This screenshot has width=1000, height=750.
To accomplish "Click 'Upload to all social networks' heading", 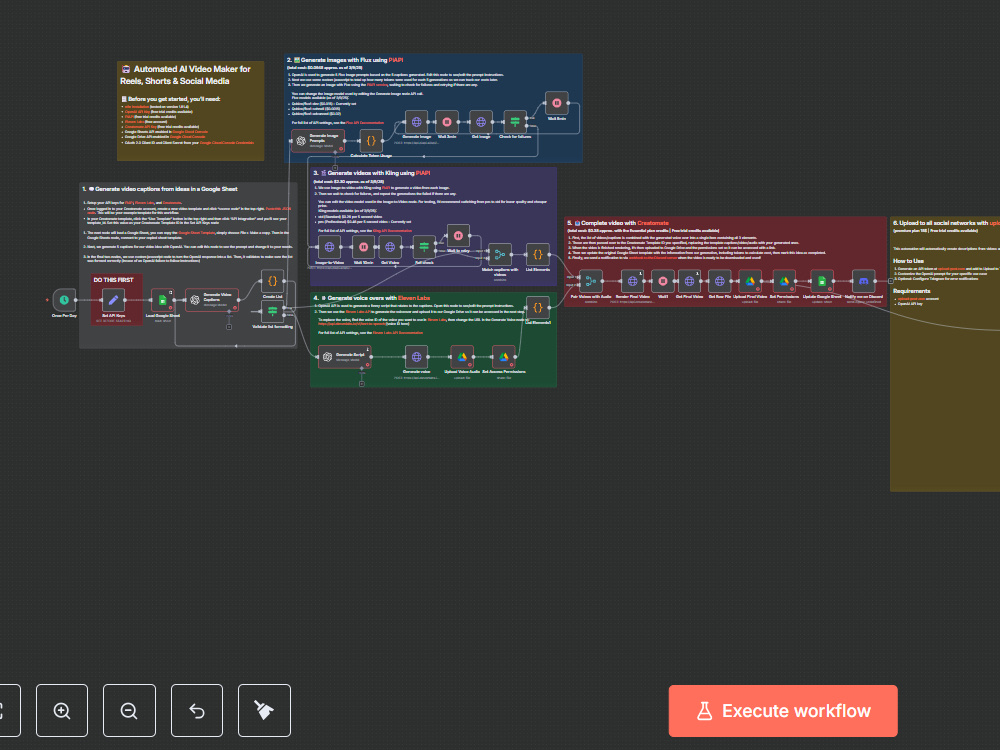I will (946, 223).
